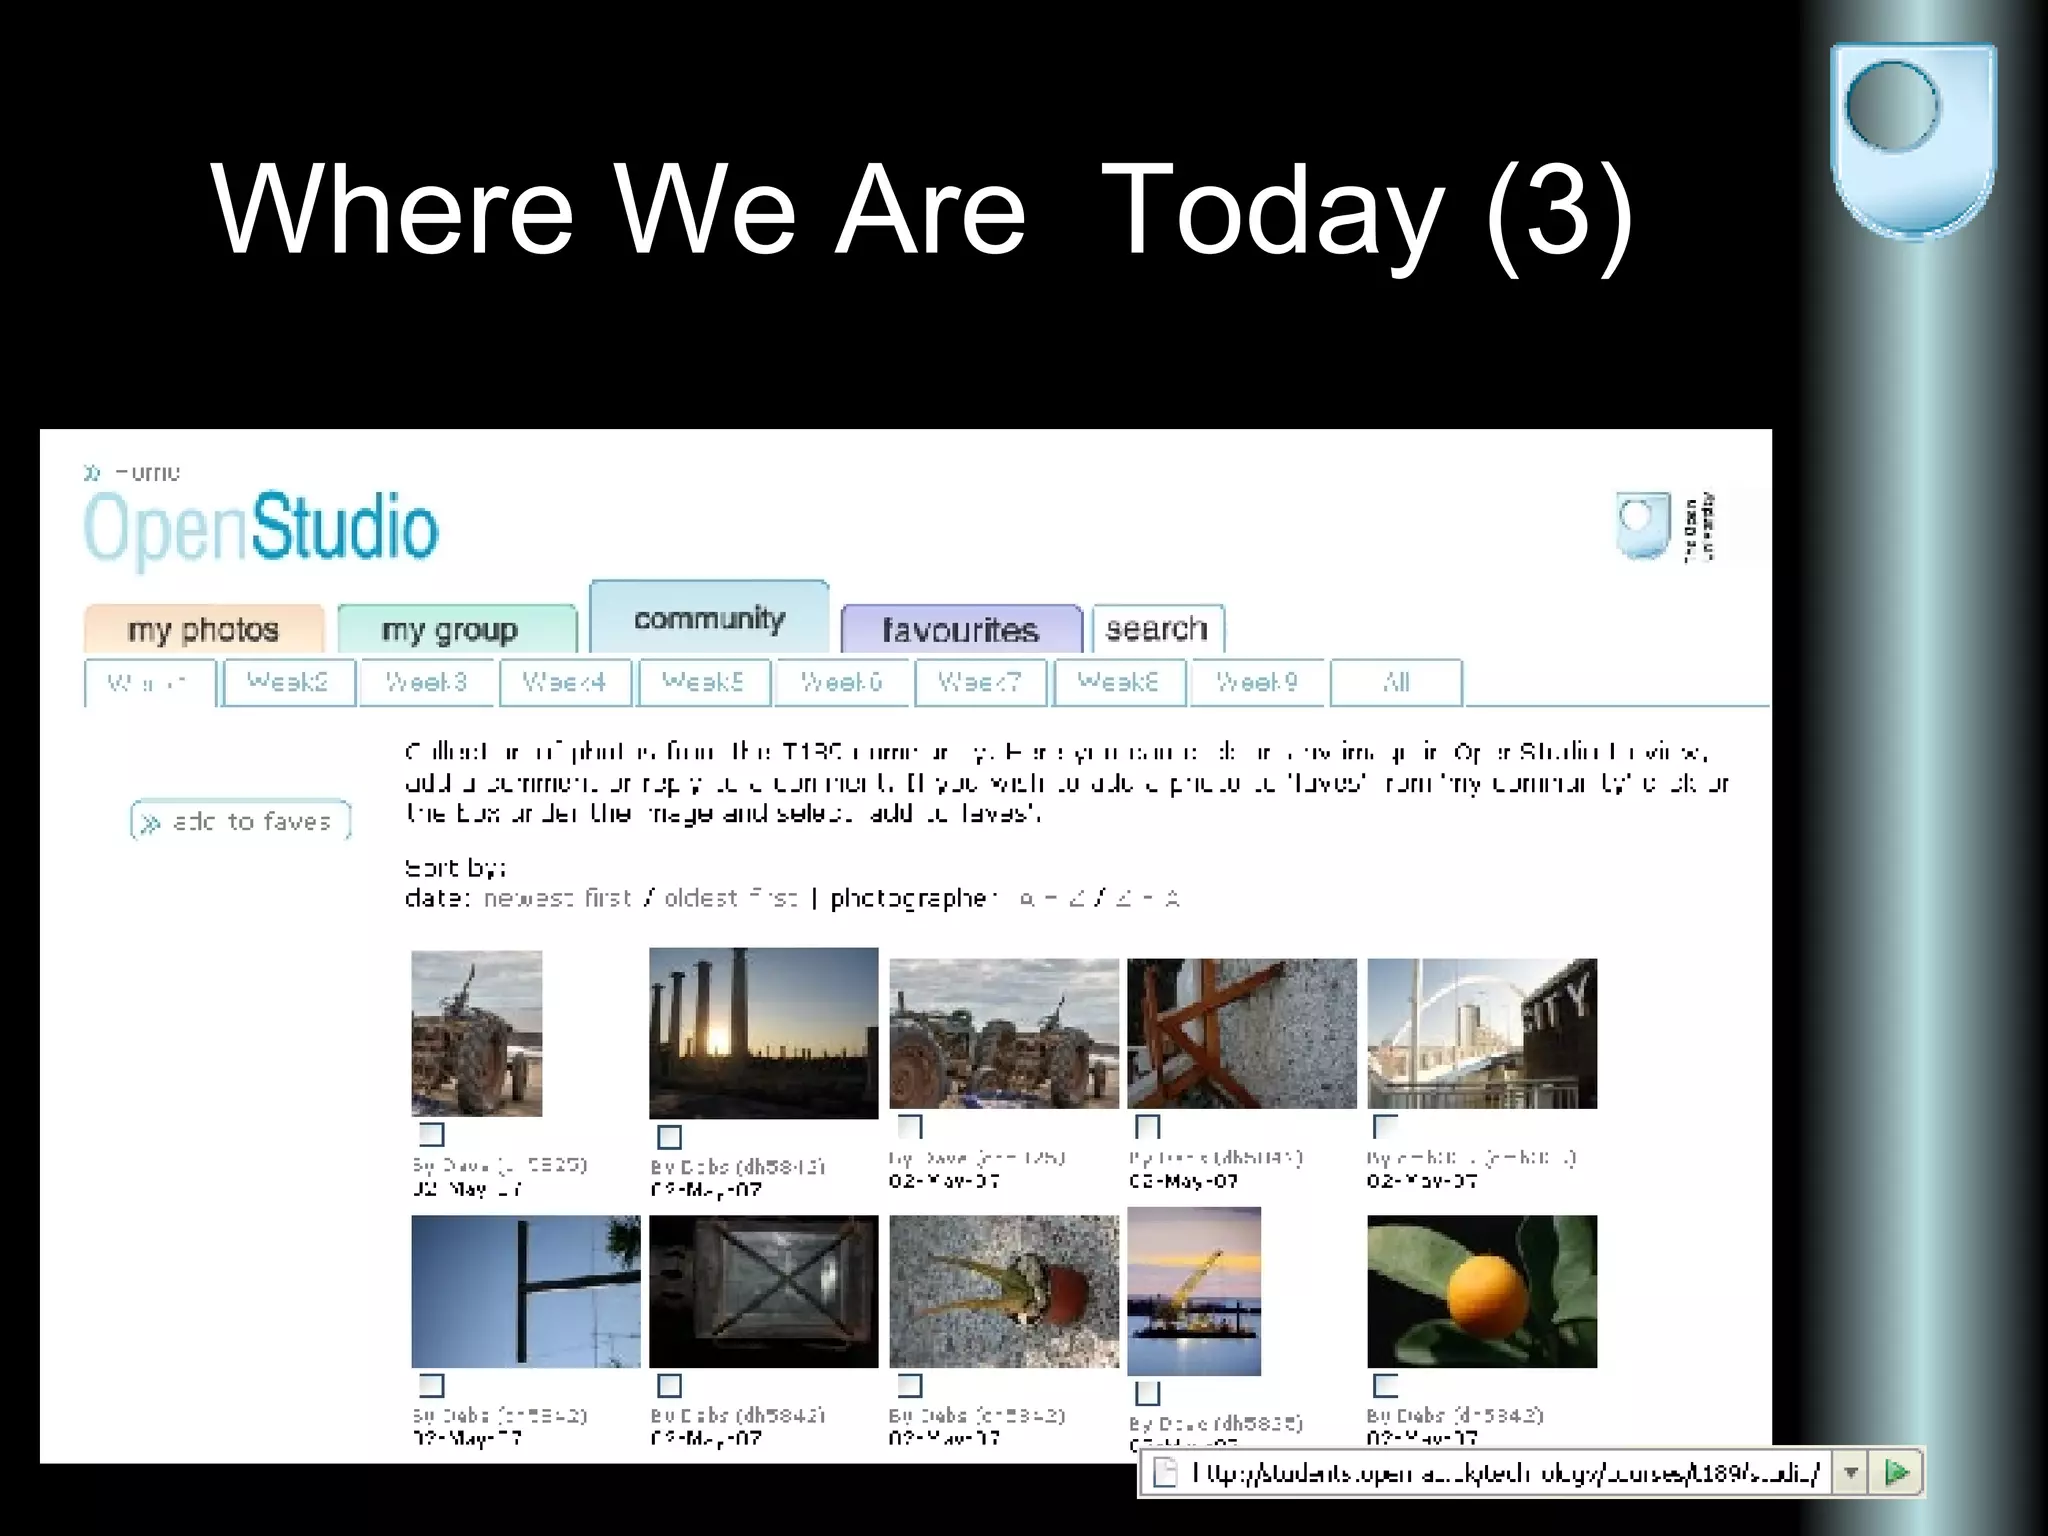Select the 'community' tab
The height and width of the screenshot is (1536, 2048).
click(709, 617)
